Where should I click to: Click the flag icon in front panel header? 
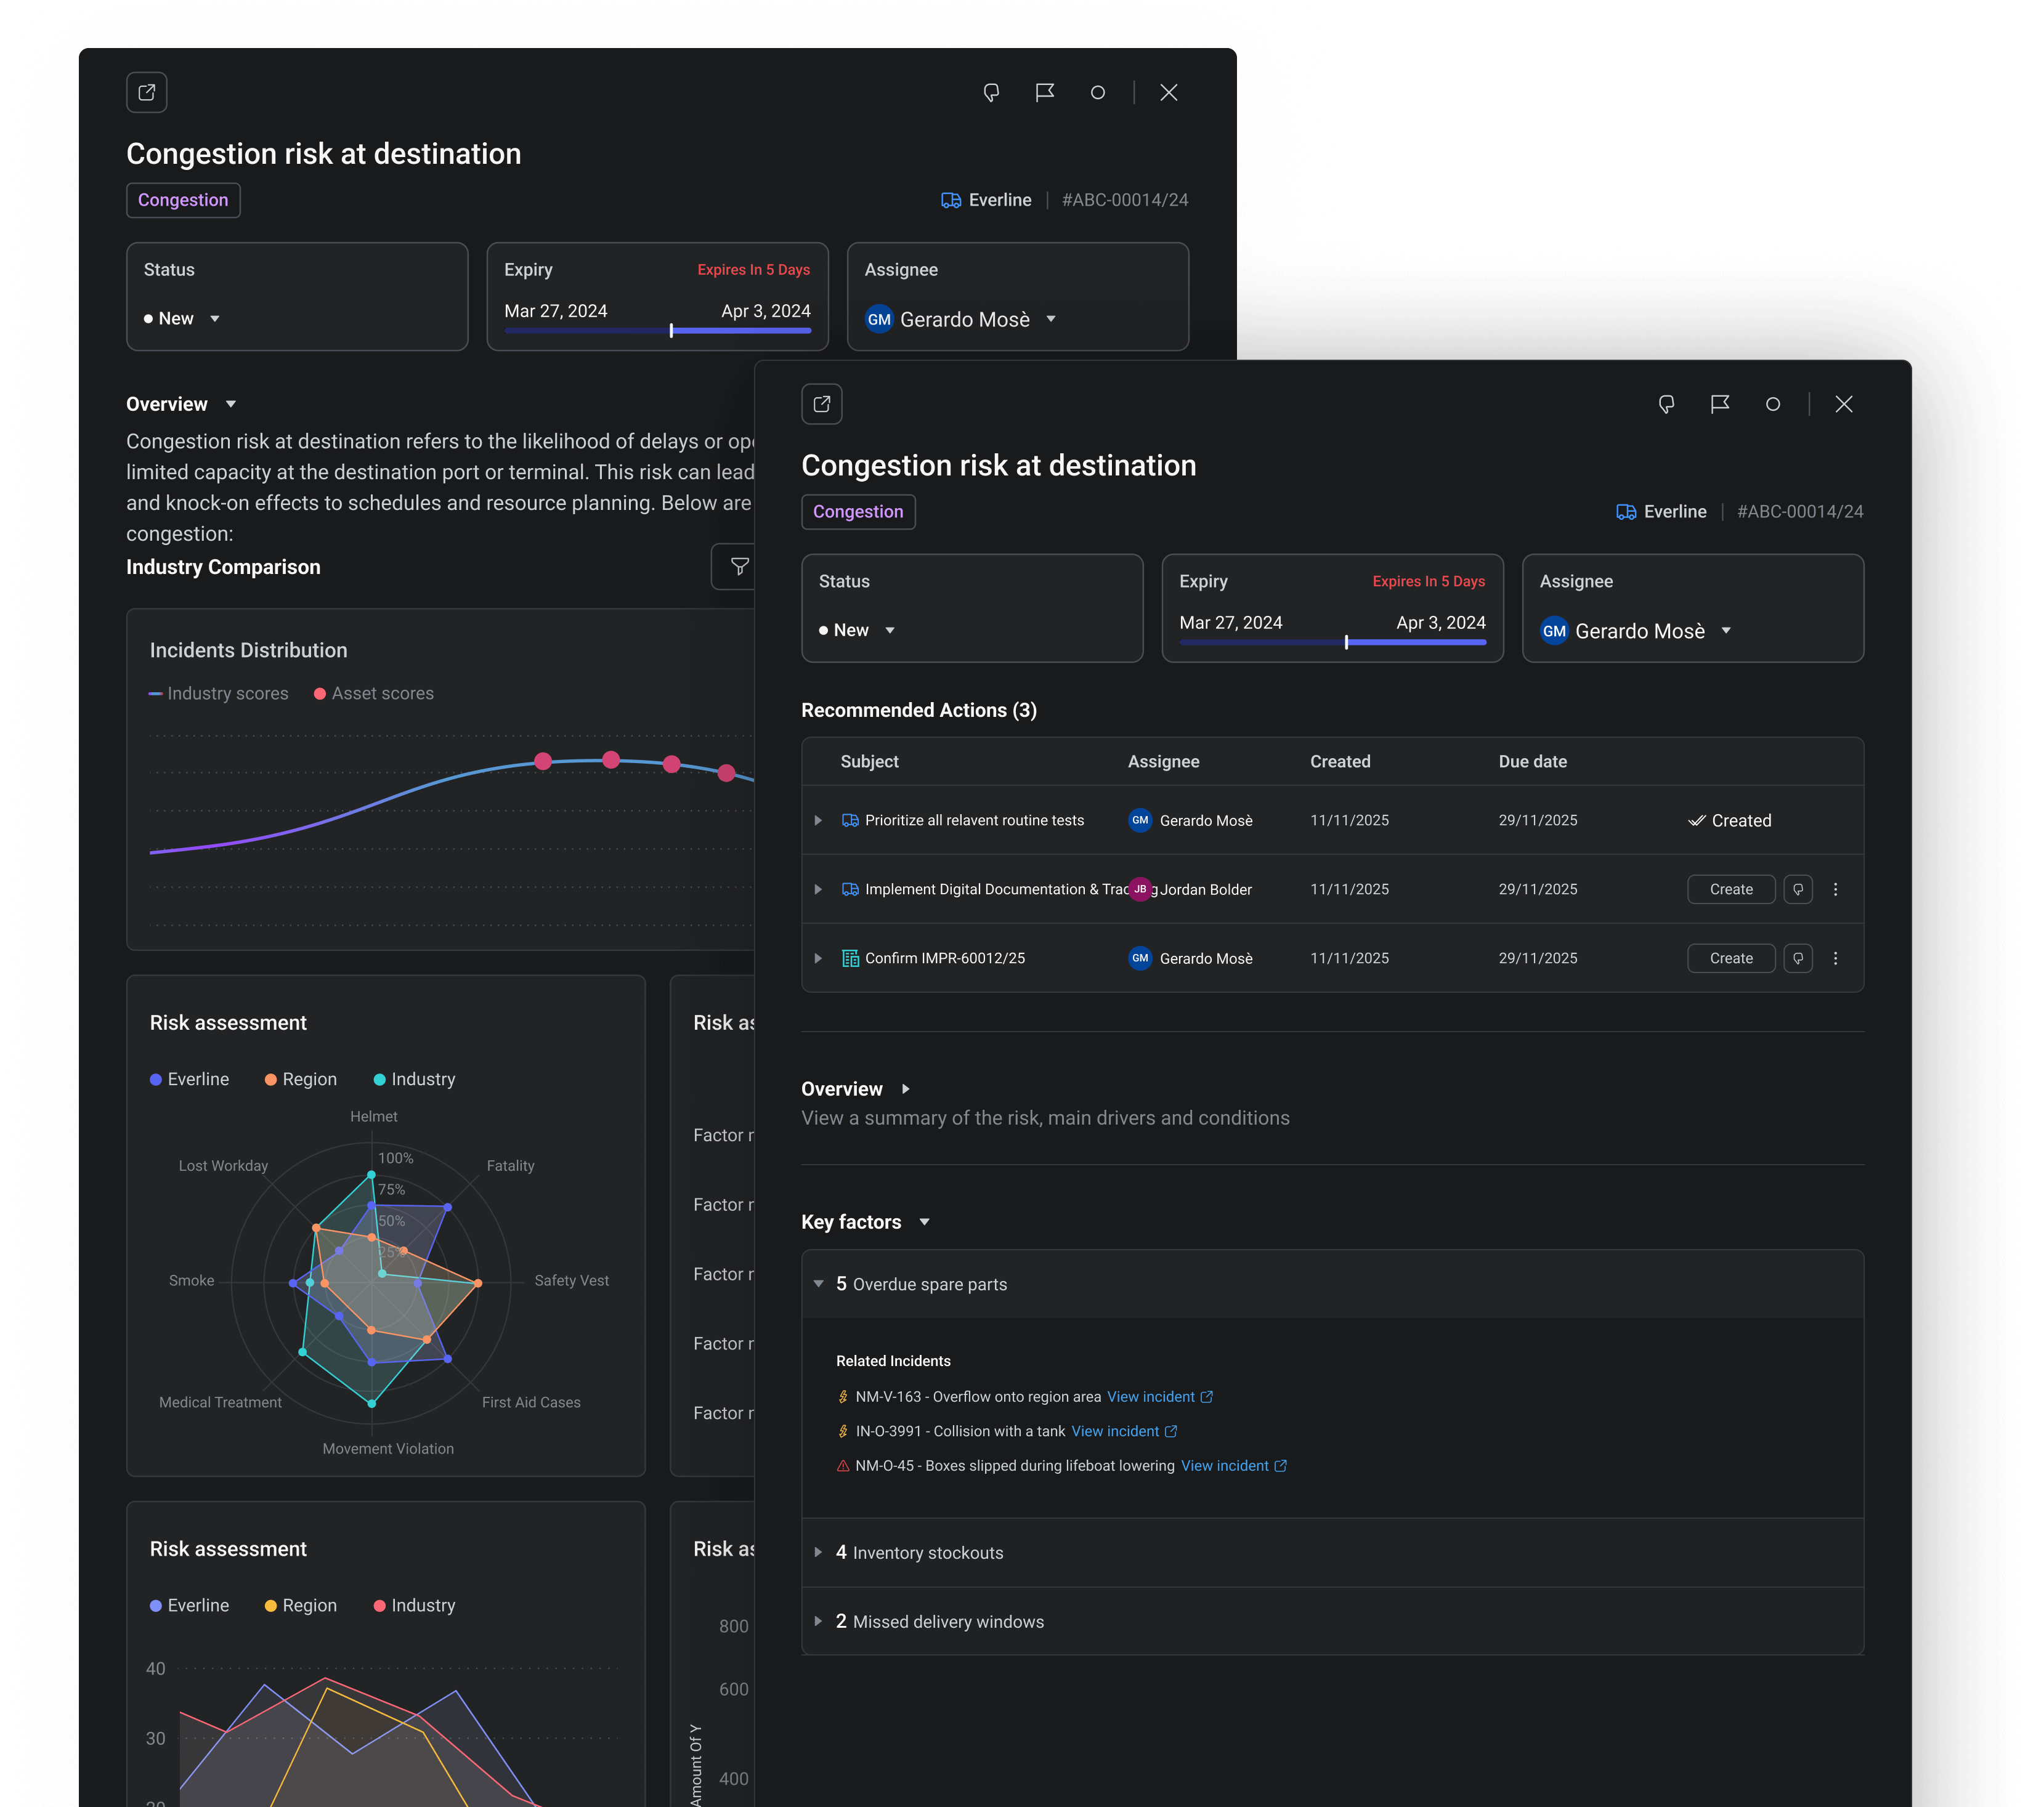pos(1719,404)
